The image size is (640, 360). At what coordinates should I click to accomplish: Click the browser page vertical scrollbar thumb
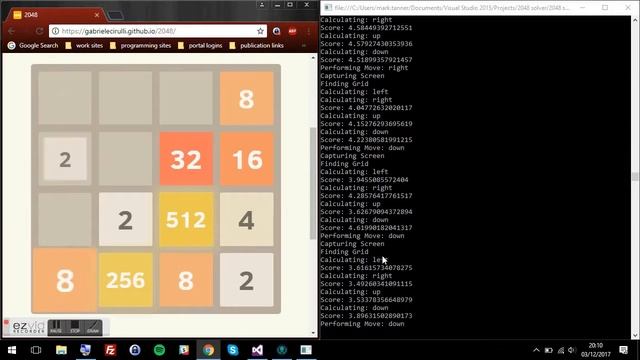pos(313,183)
